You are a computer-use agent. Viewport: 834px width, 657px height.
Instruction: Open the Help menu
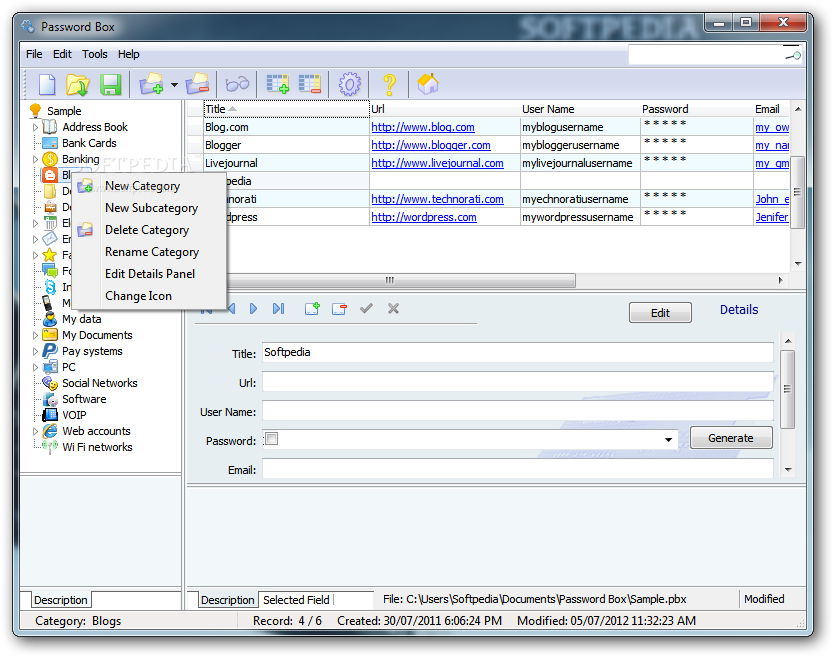(x=129, y=54)
